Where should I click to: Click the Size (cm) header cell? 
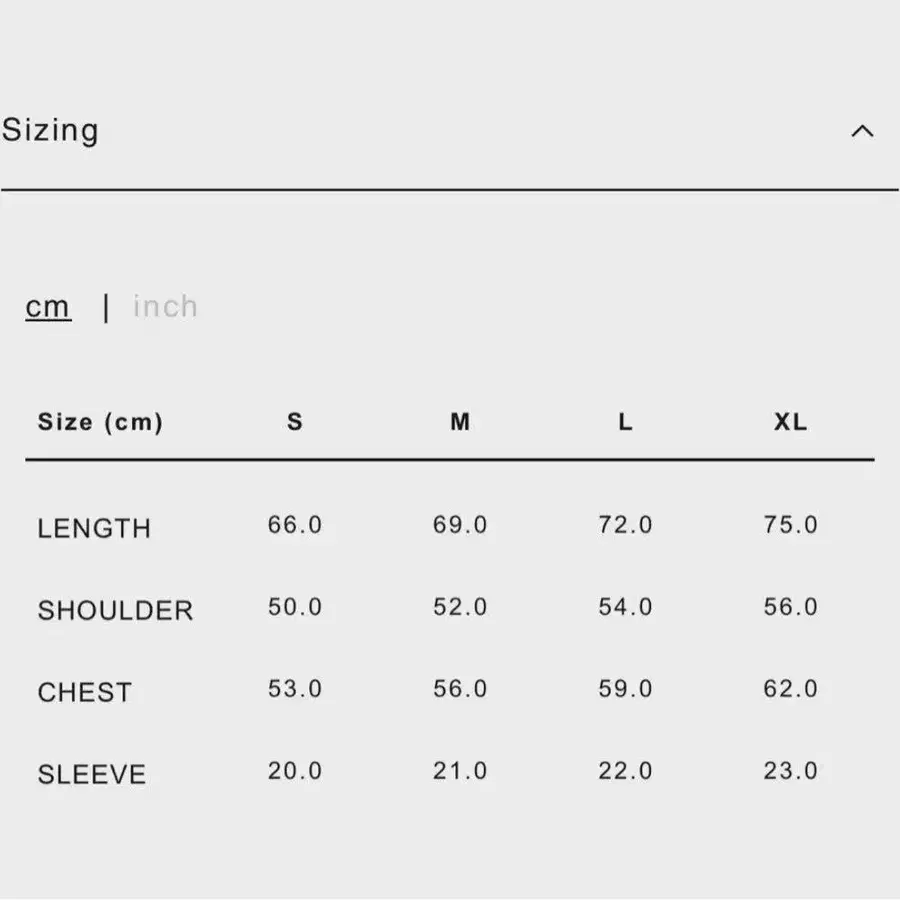coord(100,422)
